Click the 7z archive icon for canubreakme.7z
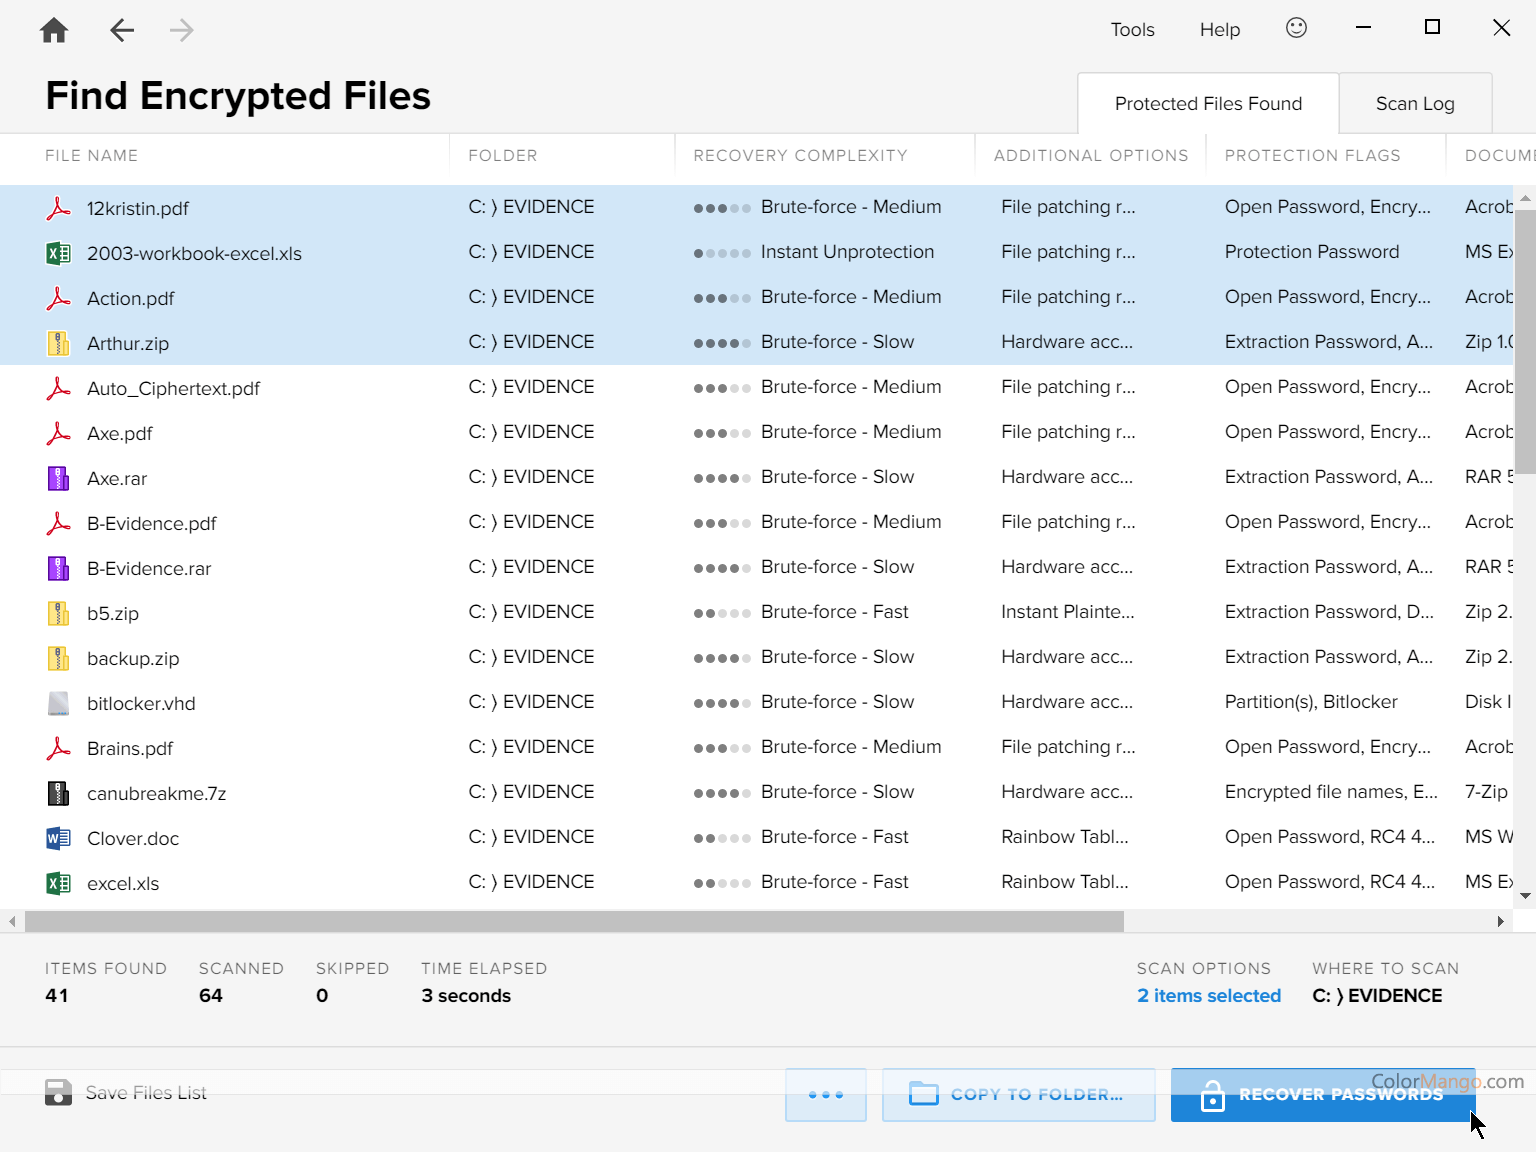The height and width of the screenshot is (1152, 1536). pos(59,793)
